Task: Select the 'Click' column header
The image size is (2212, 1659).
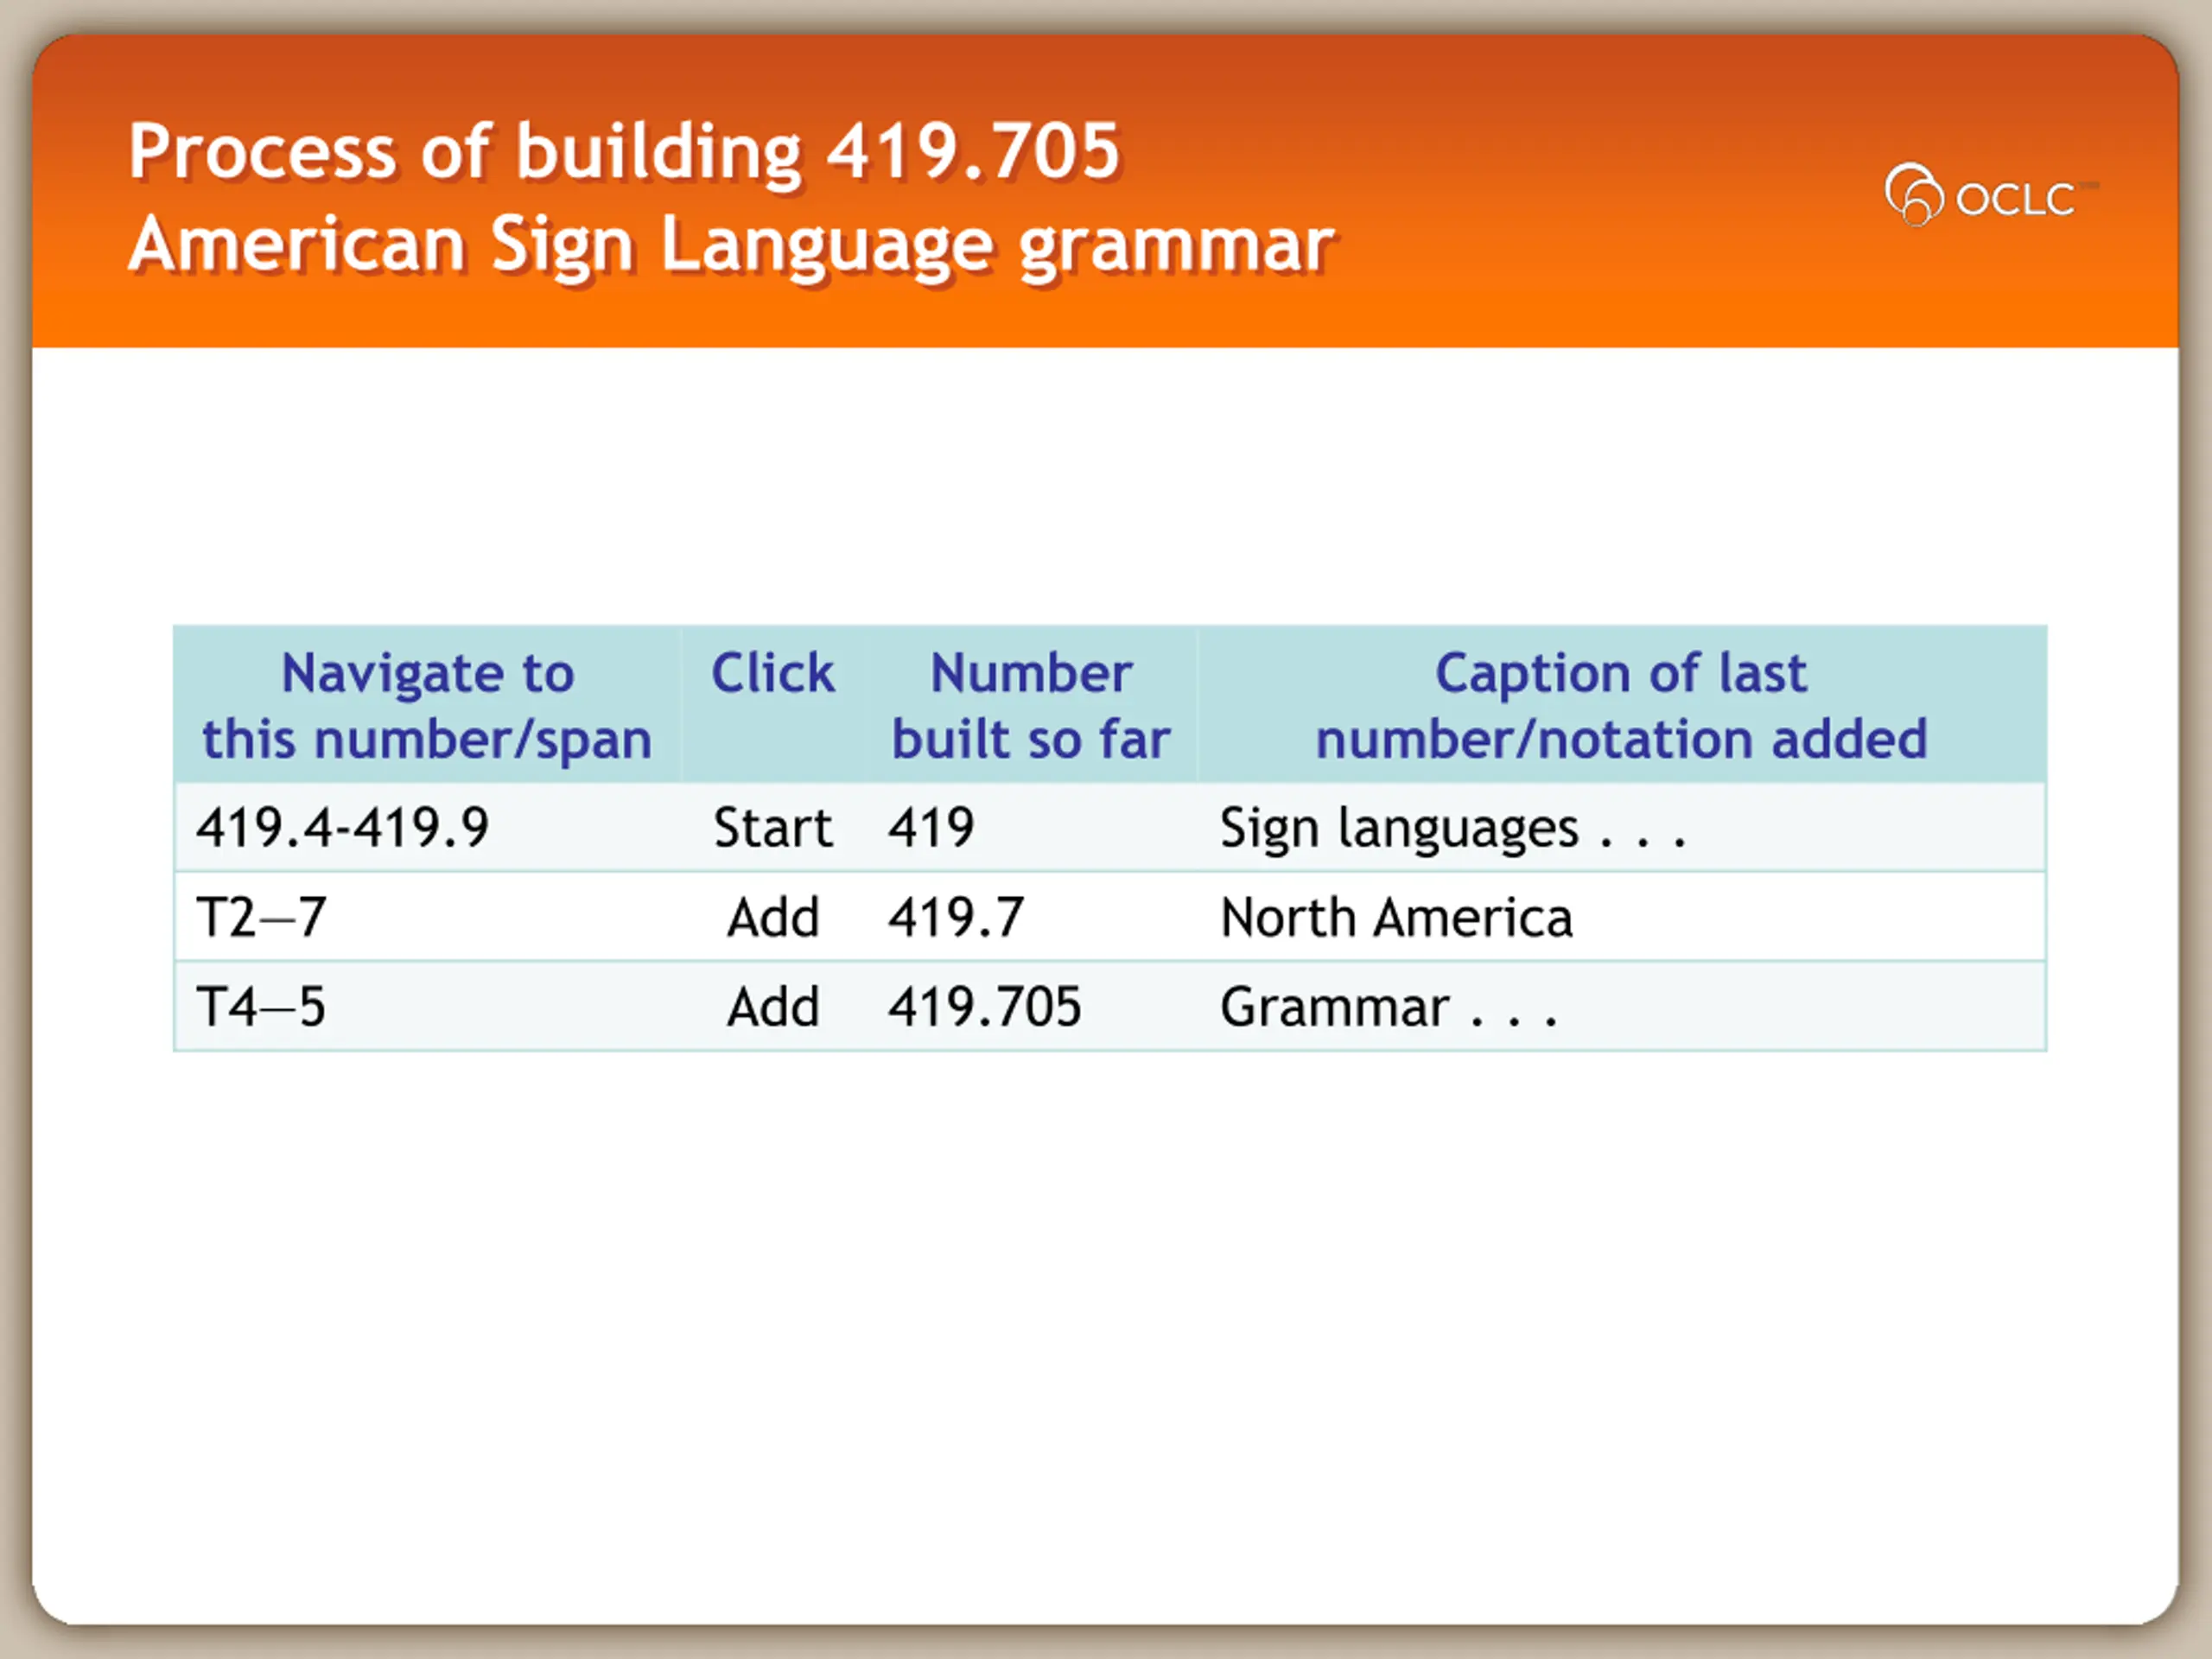Action: [x=772, y=673]
